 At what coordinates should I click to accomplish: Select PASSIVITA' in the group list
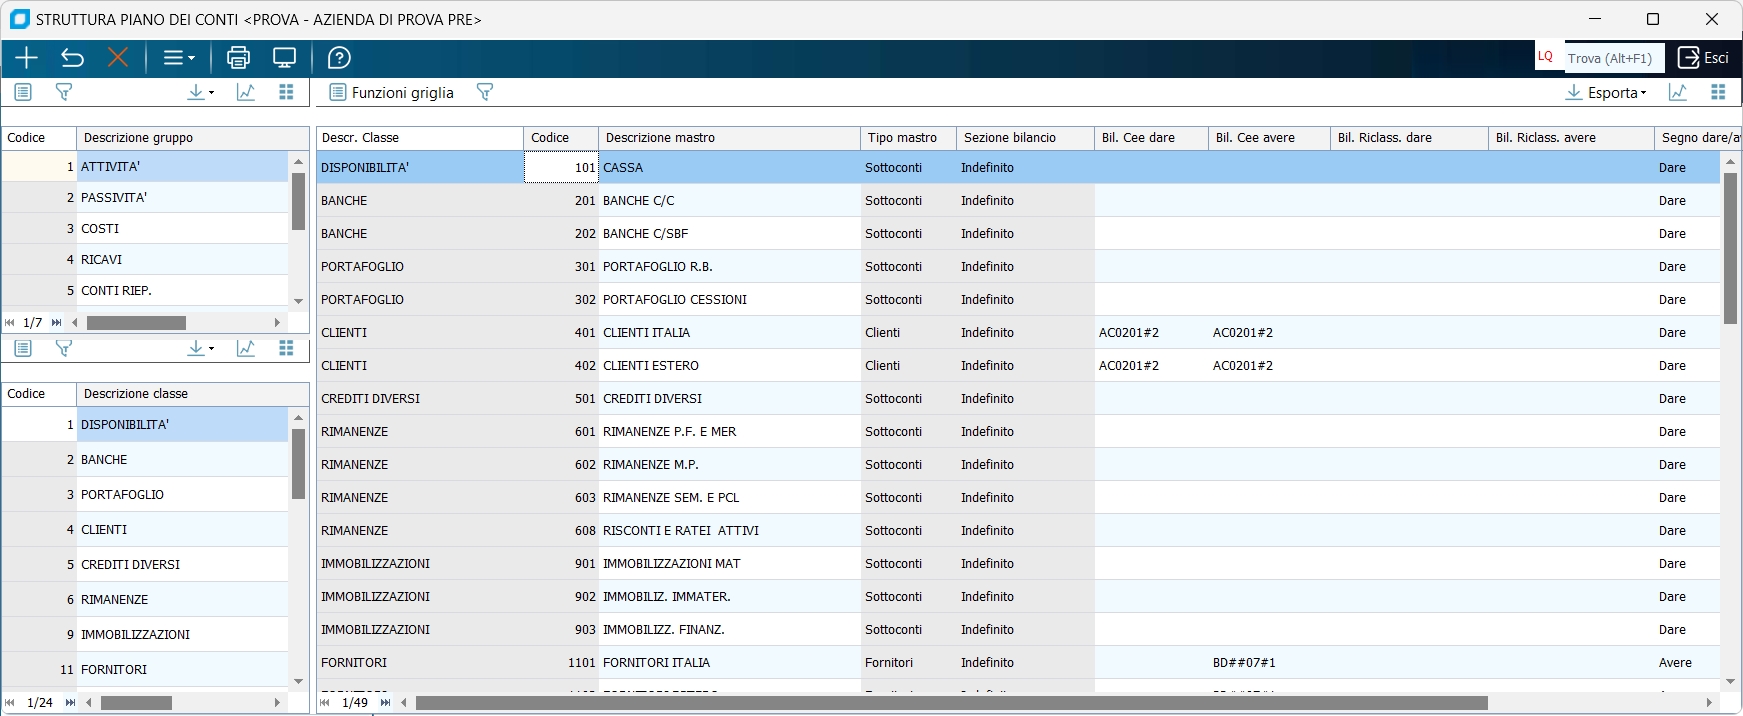point(114,197)
